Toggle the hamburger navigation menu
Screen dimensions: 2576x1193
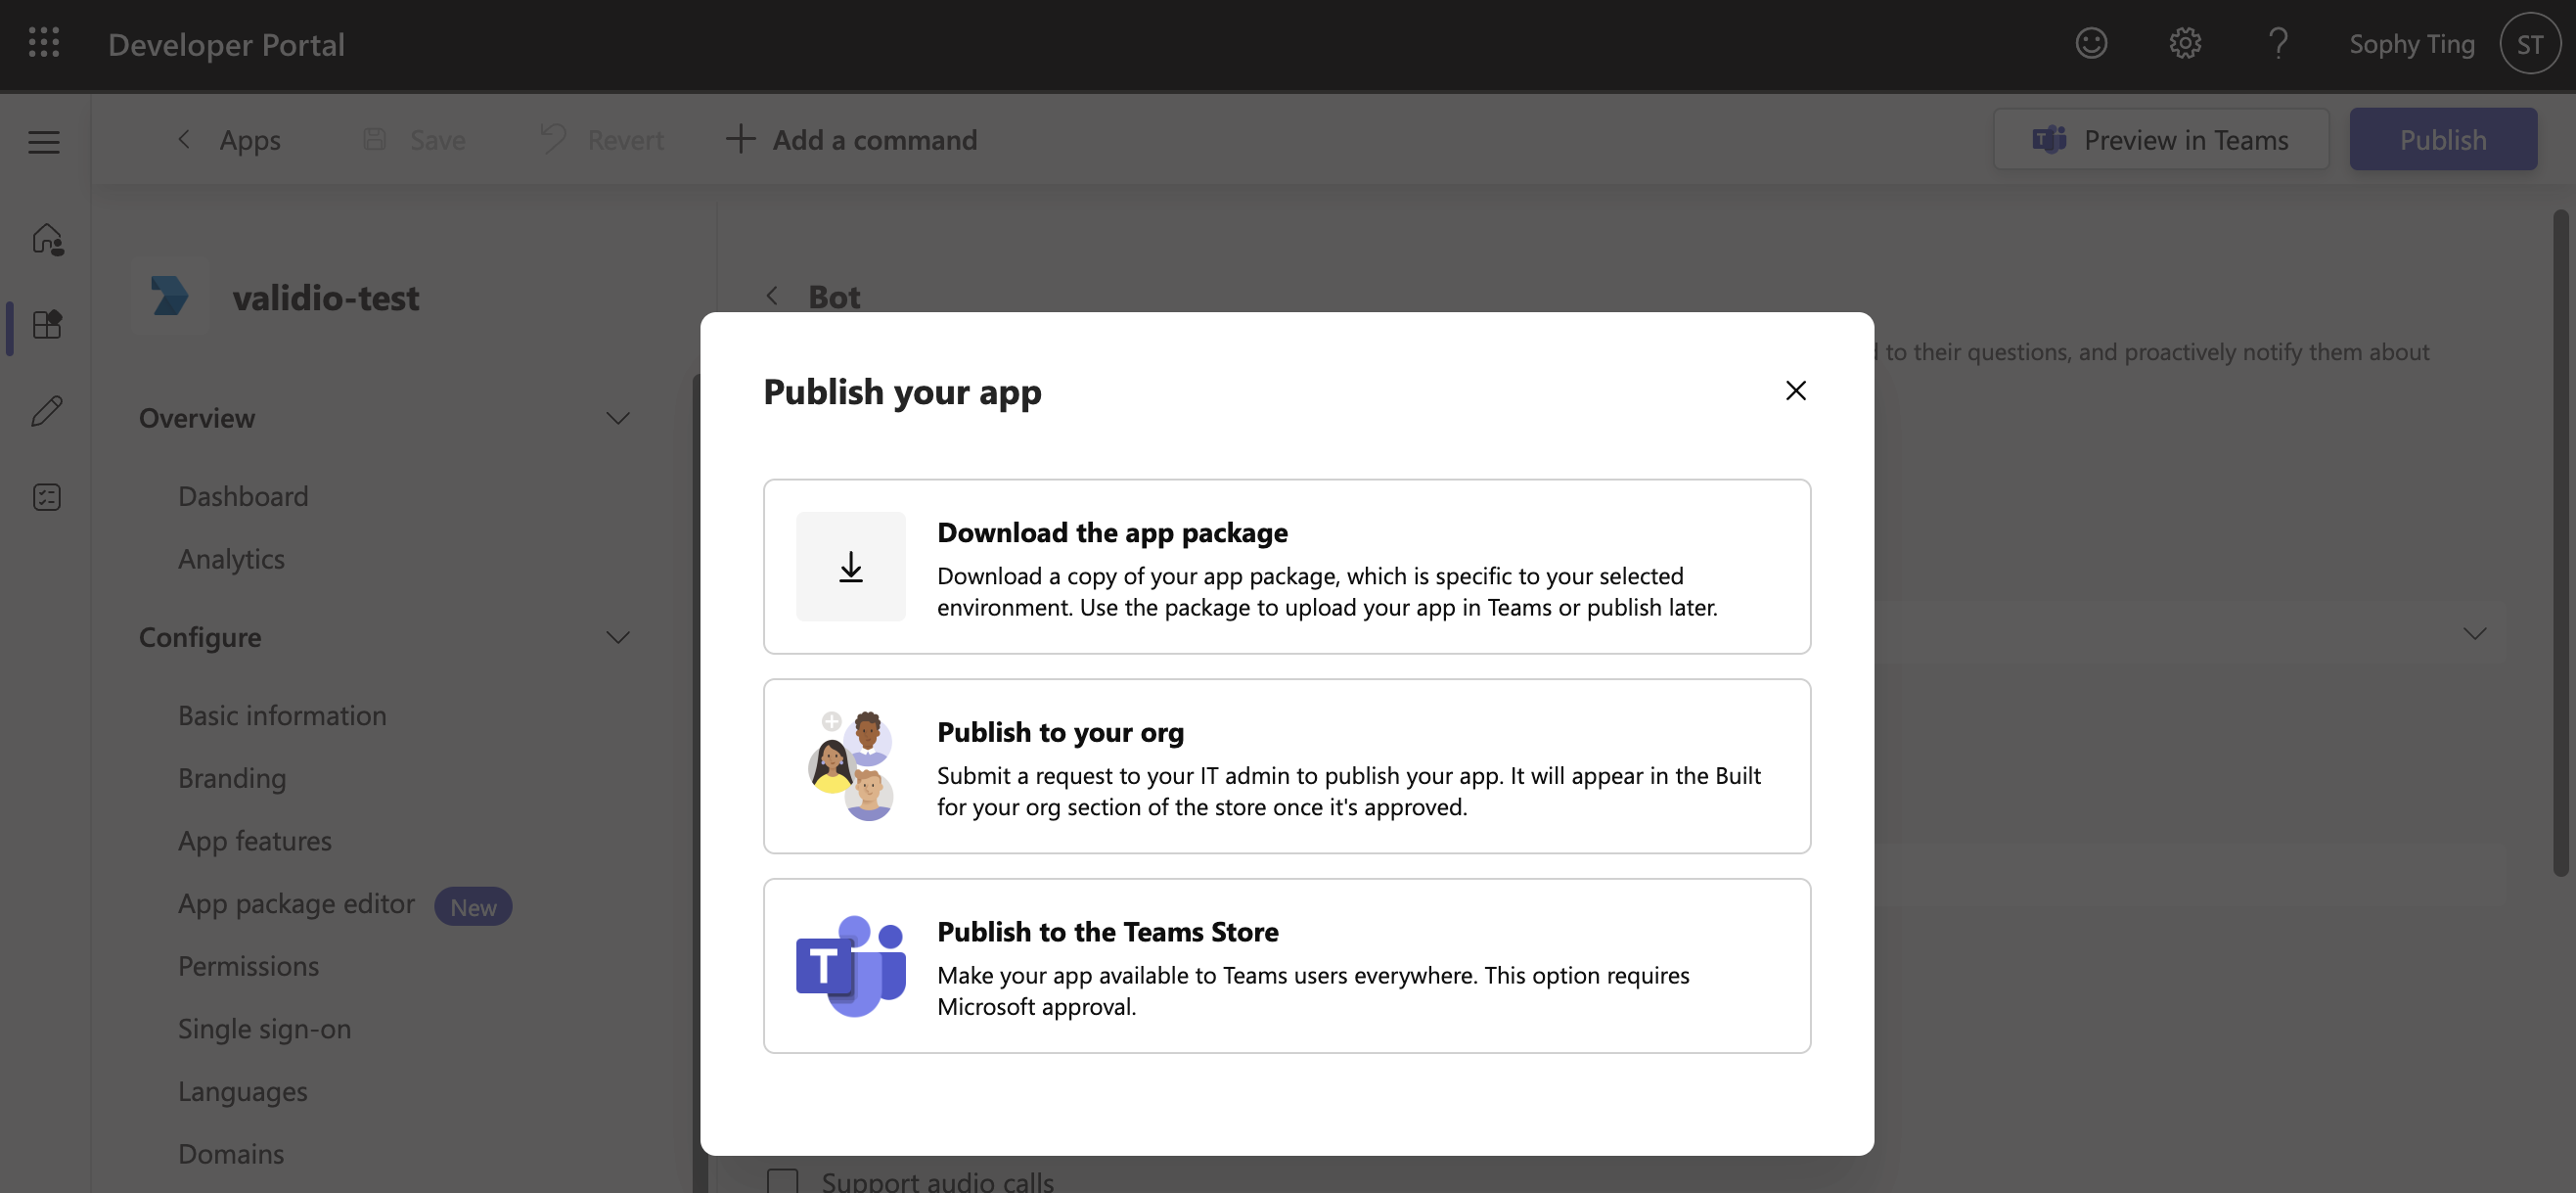pyautogui.click(x=44, y=141)
